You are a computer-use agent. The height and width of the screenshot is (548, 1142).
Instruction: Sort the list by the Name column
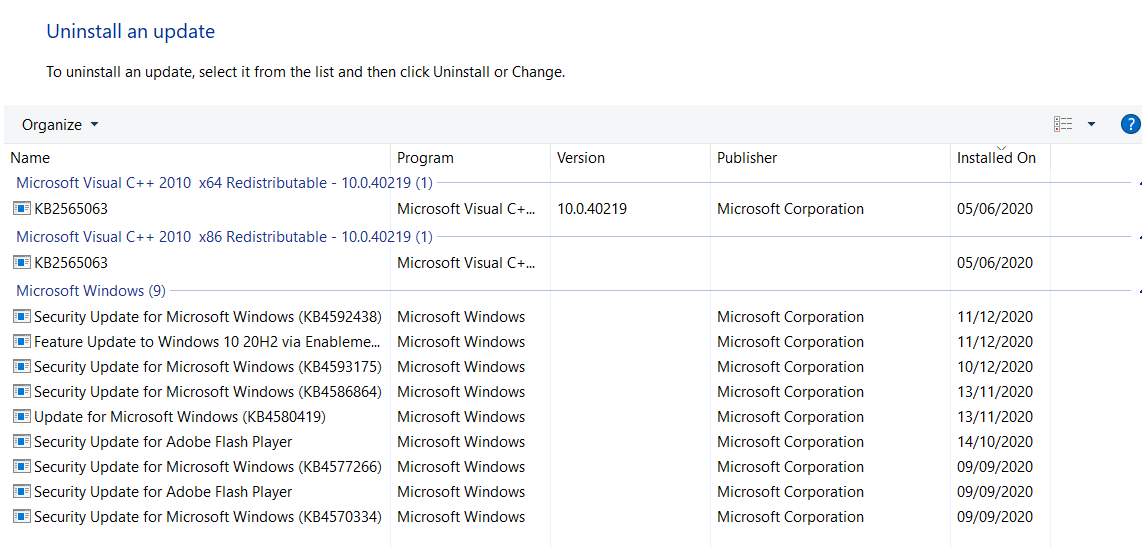(30, 158)
